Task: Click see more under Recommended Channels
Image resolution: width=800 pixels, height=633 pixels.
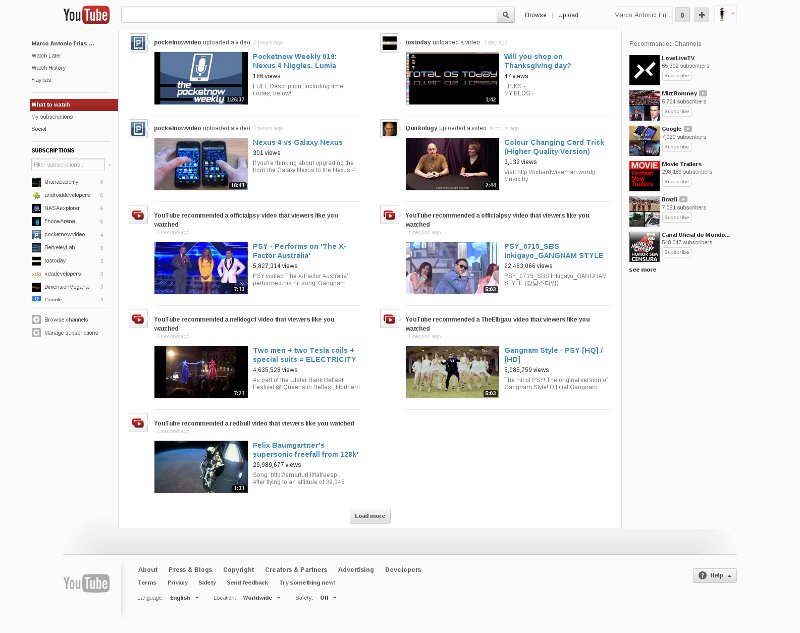Action: 642,269
